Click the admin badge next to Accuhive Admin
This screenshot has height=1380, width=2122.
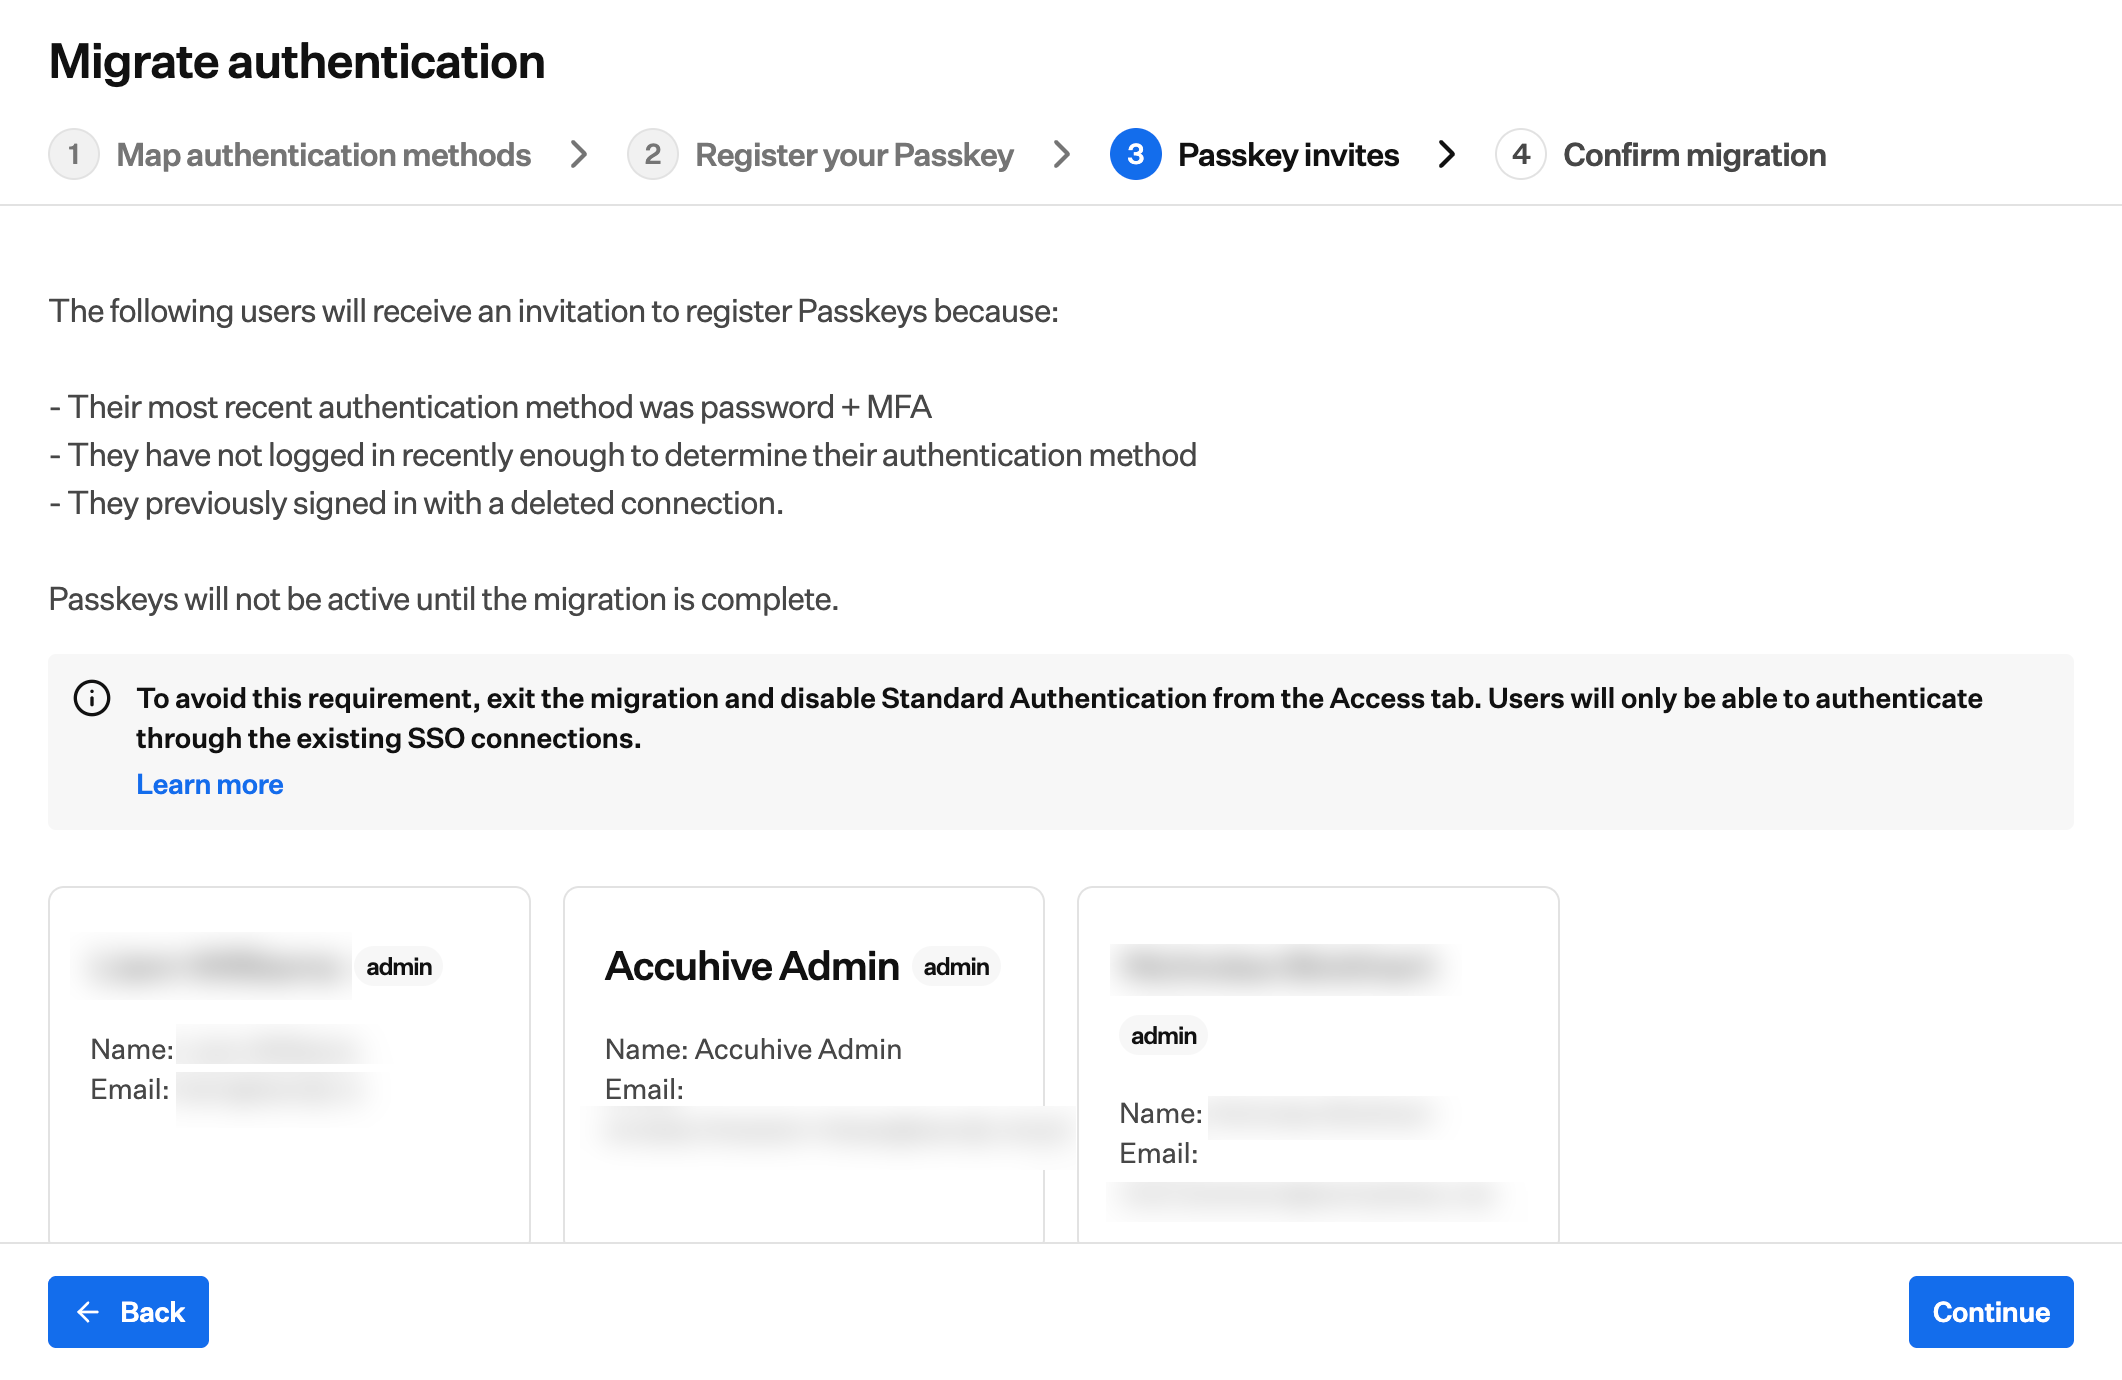click(957, 966)
